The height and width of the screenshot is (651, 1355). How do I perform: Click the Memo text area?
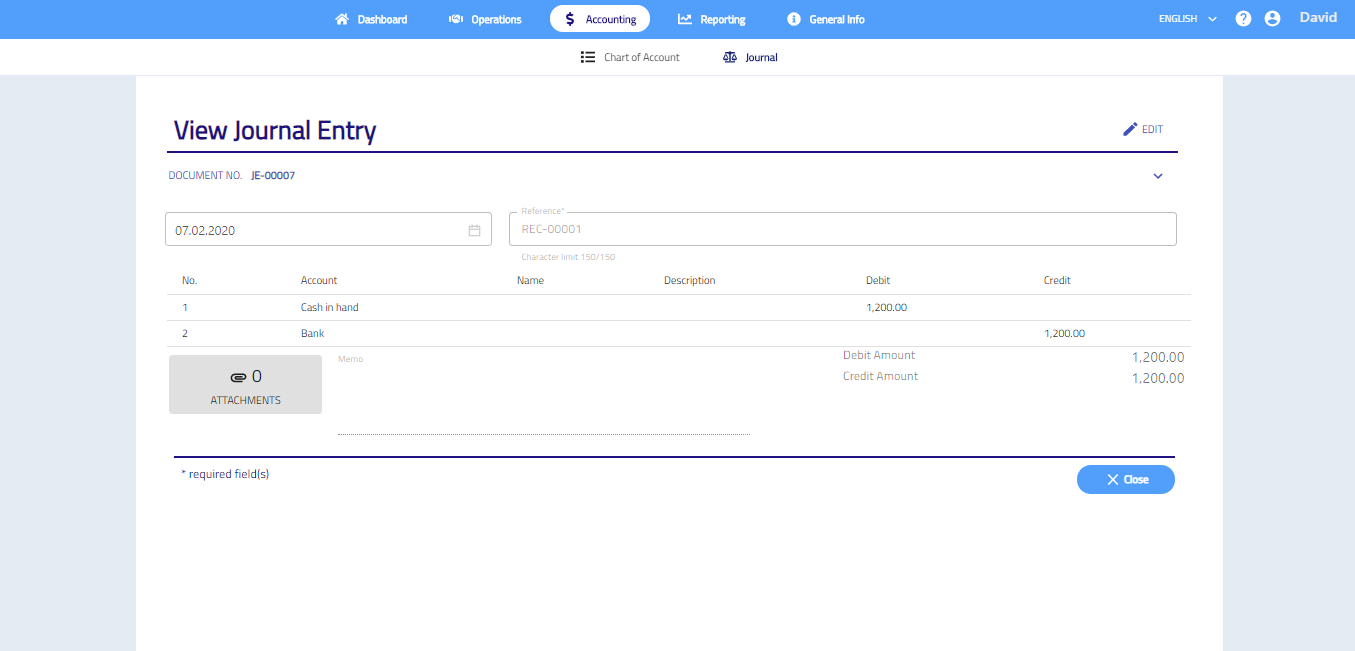pos(543,397)
